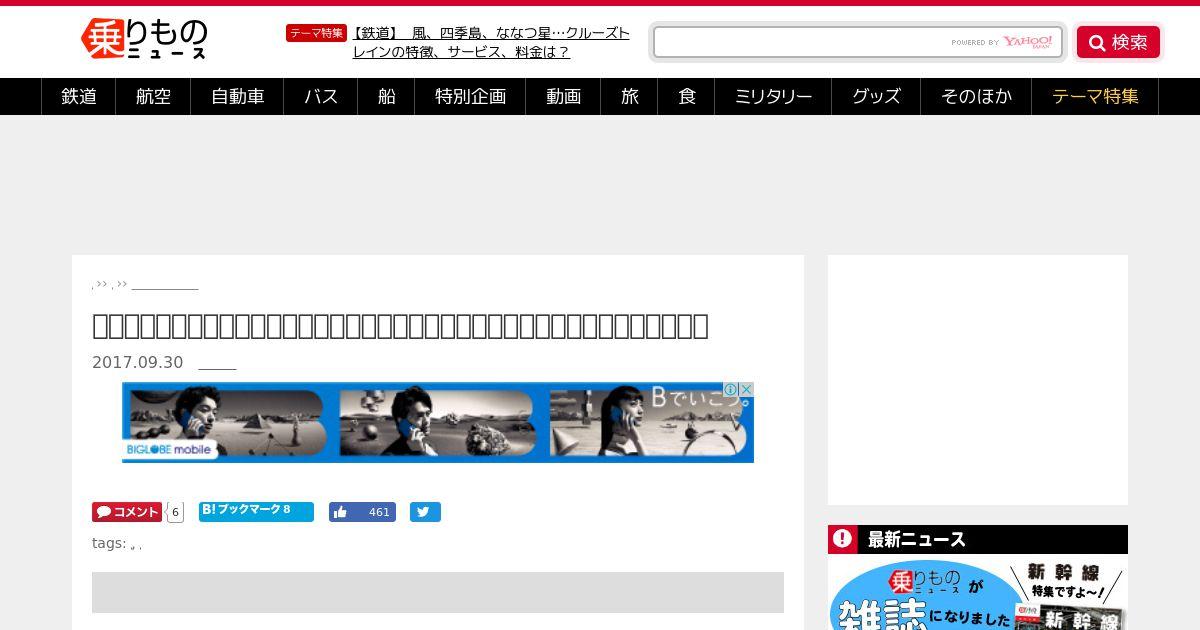Click the BIGLOBE mobile banner ad
This screenshot has height=630, width=1200.
[x=438, y=422]
